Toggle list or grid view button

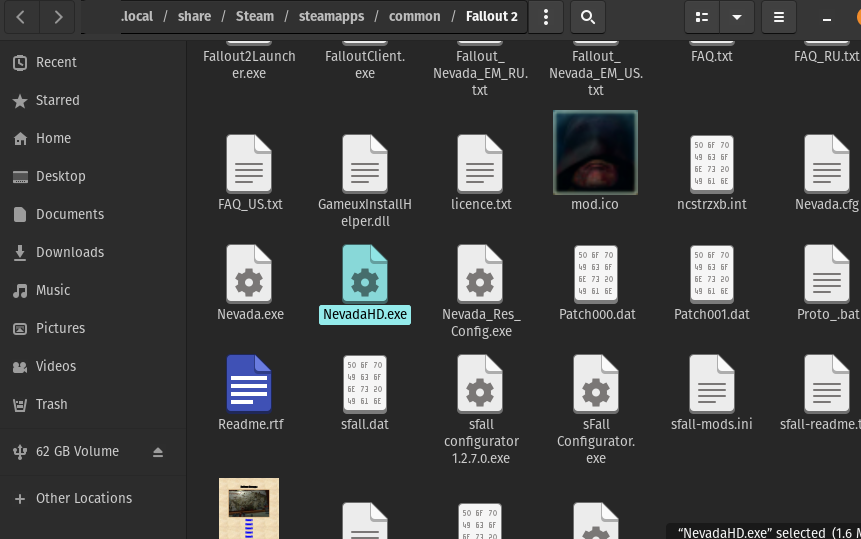point(702,17)
